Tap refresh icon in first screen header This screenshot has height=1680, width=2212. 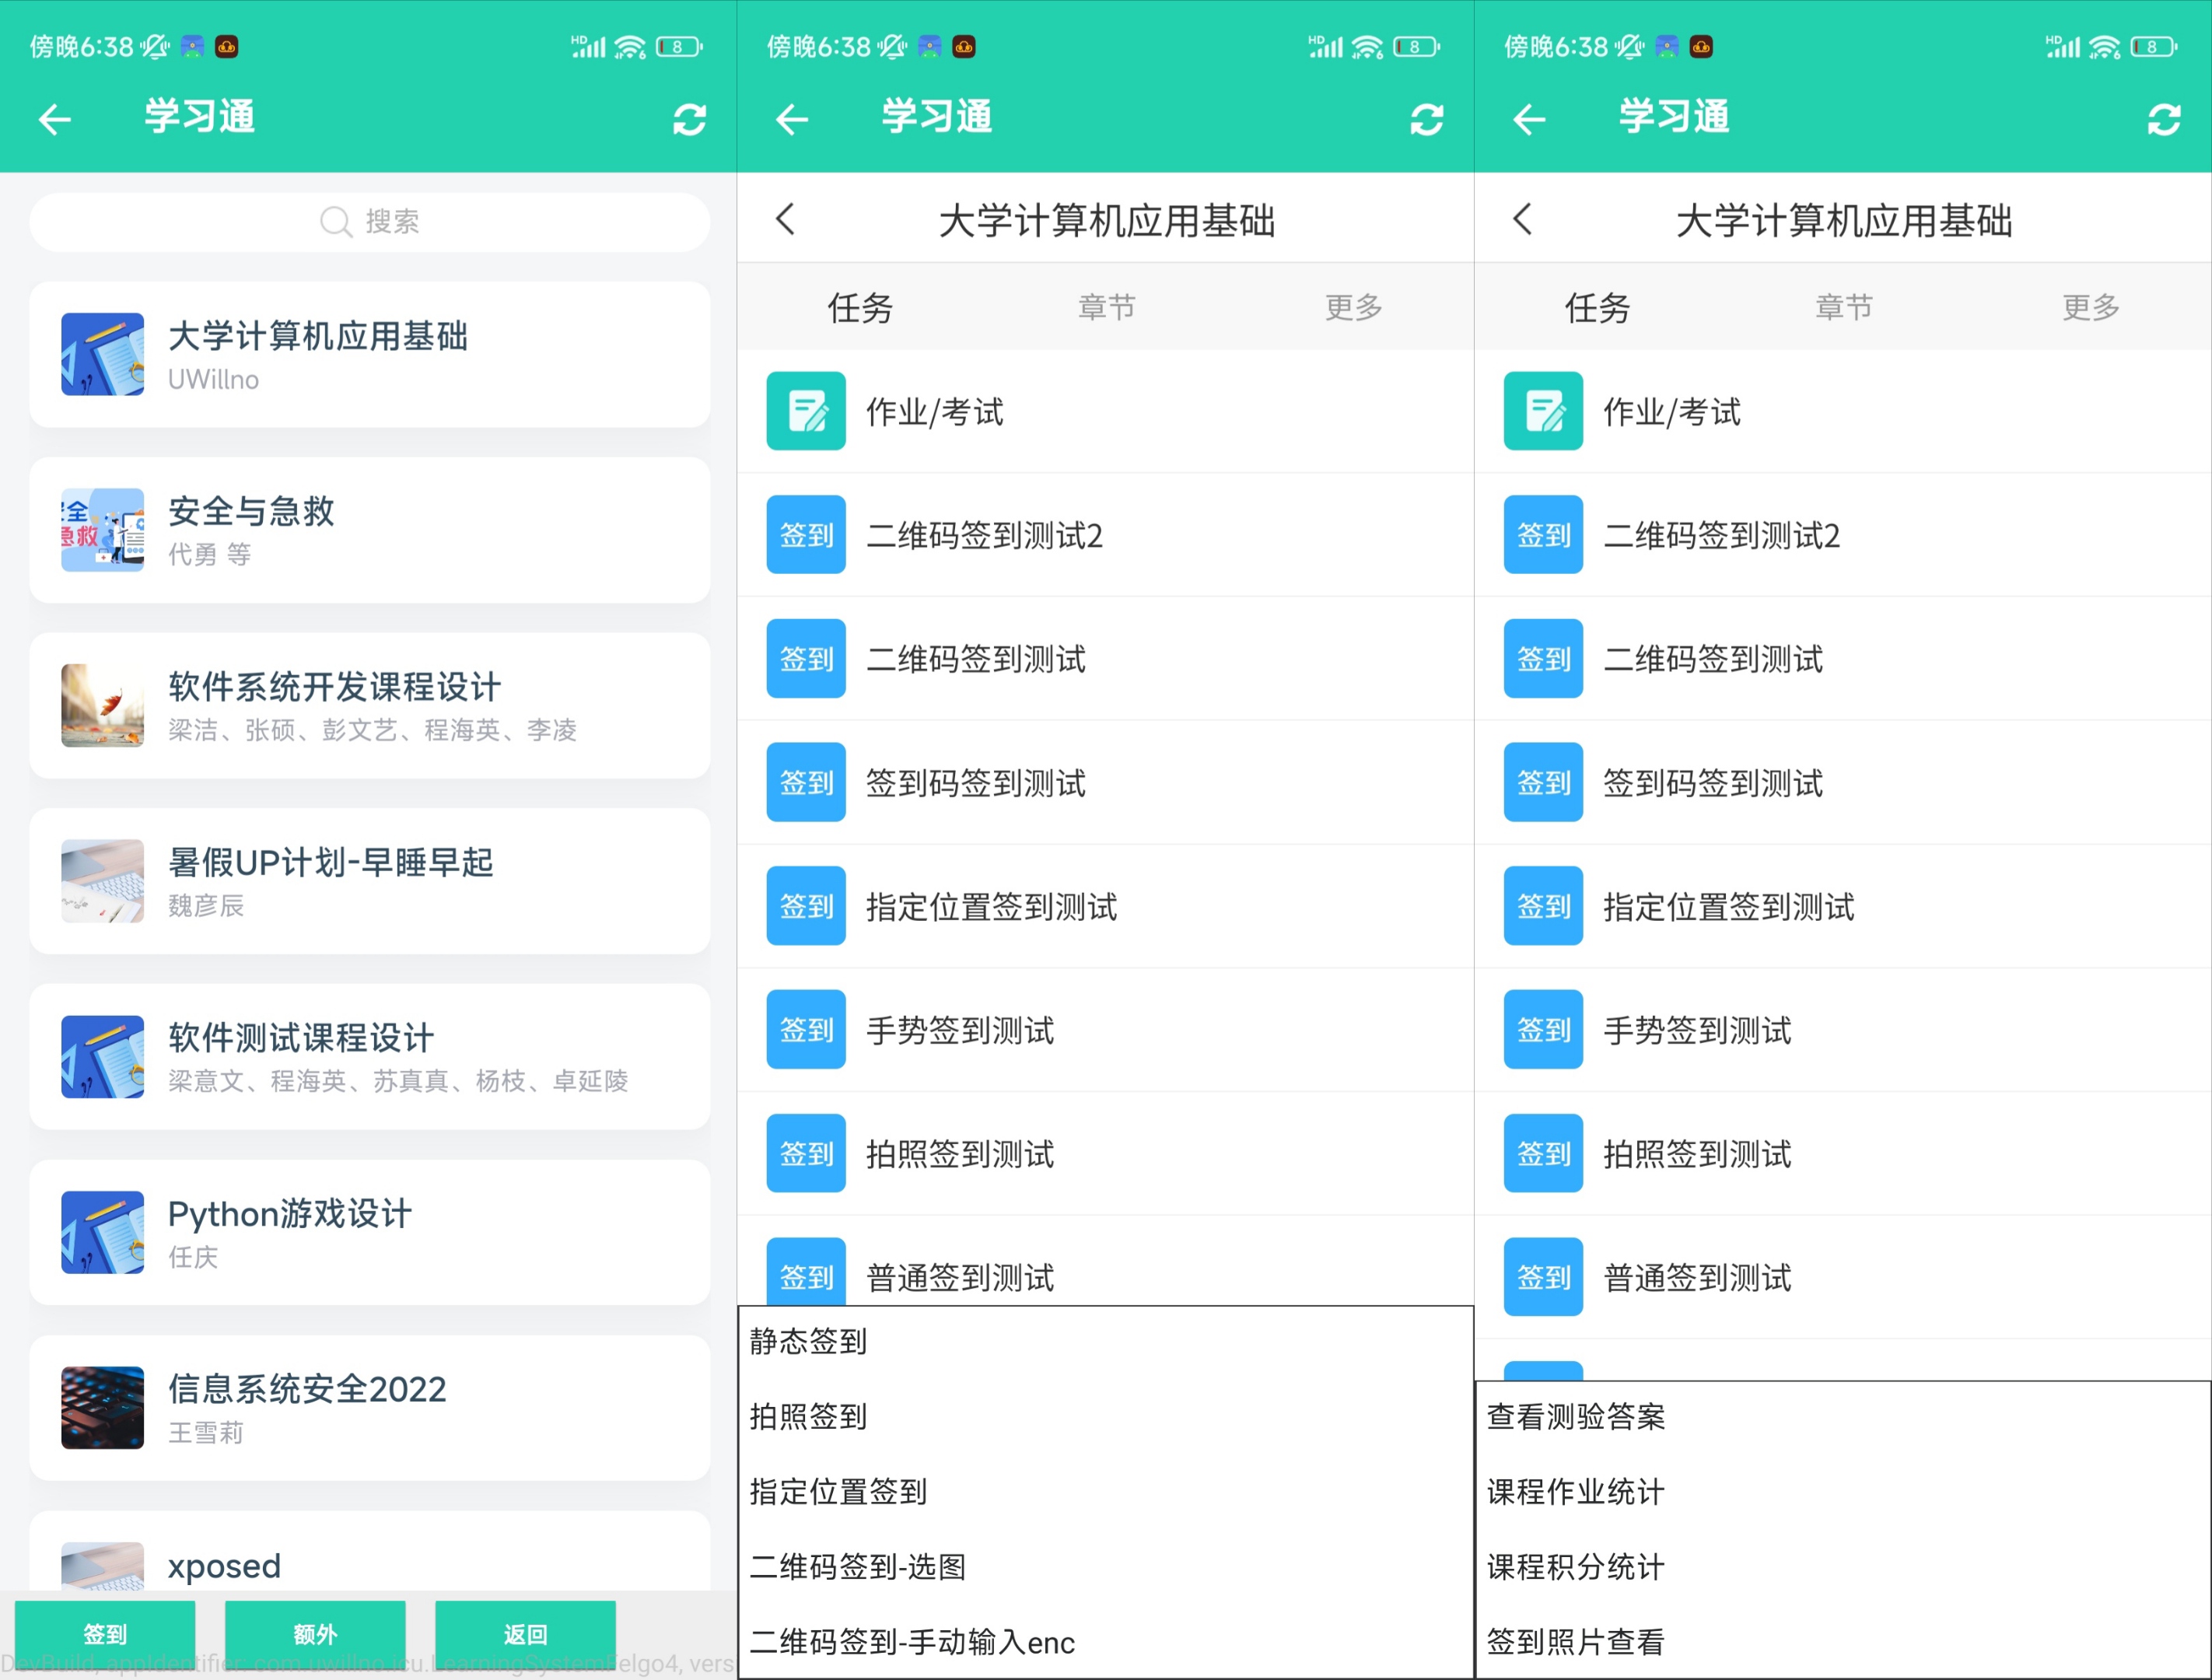[689, 119]
